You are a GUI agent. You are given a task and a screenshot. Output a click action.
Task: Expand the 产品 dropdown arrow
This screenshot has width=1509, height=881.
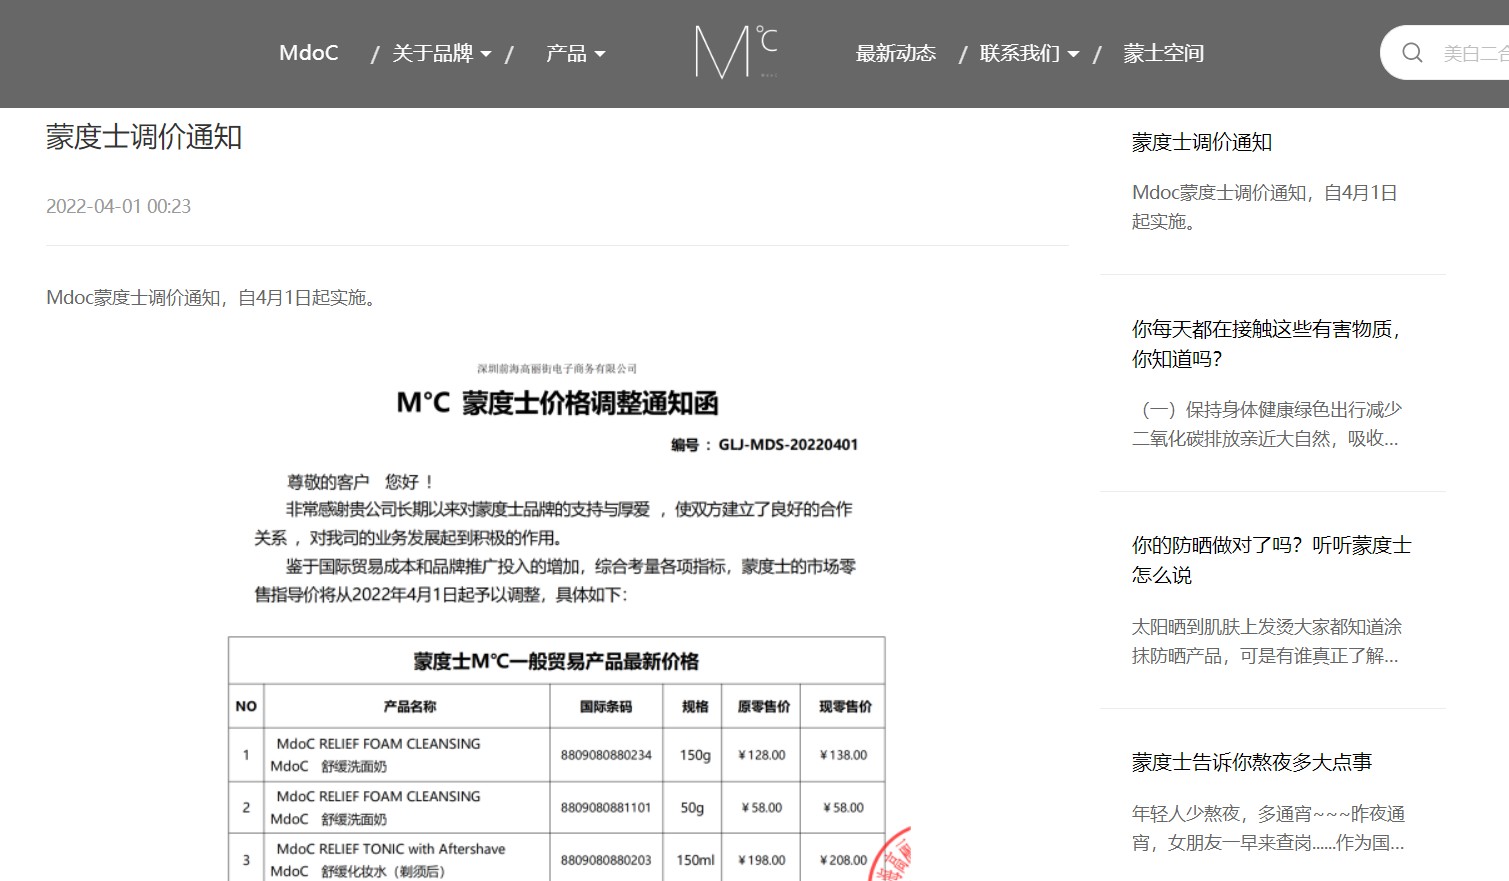click(600, 54)
